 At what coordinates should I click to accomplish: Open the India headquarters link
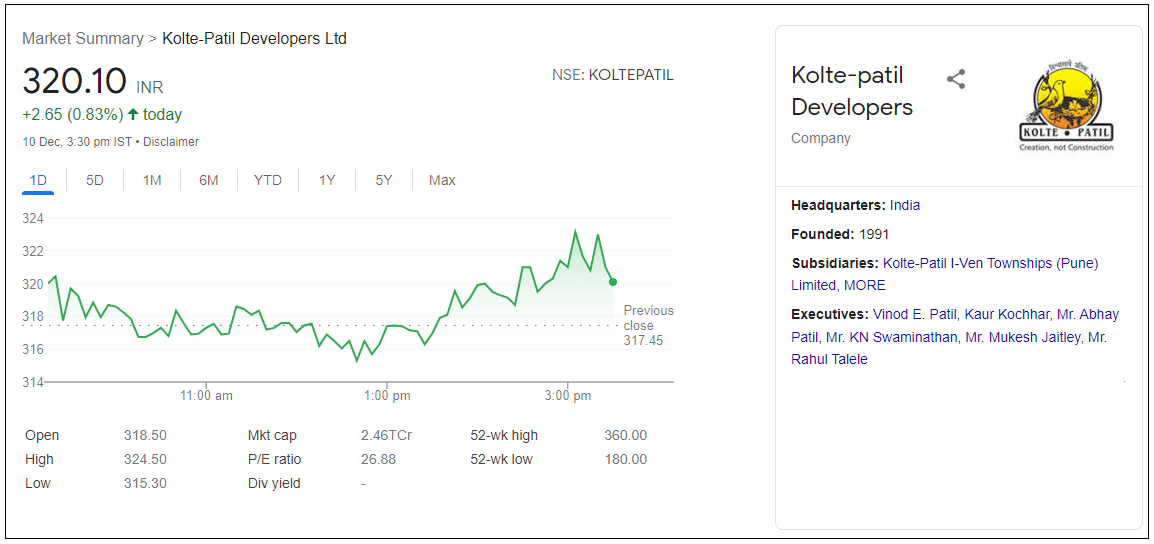click(x=905, y=205)
